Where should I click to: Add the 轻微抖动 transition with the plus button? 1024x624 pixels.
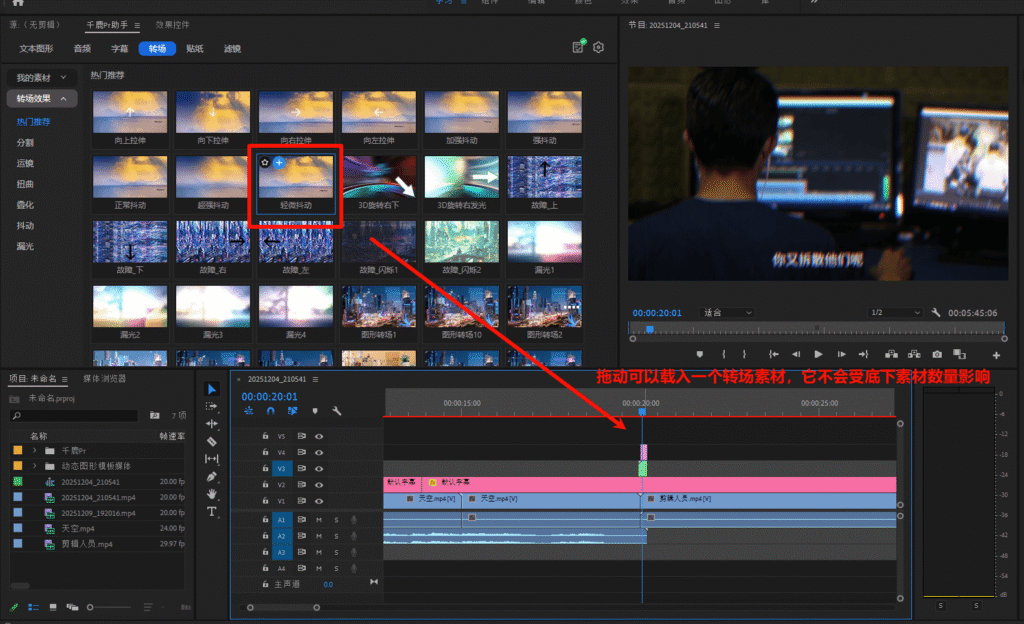tap(279, 162)
